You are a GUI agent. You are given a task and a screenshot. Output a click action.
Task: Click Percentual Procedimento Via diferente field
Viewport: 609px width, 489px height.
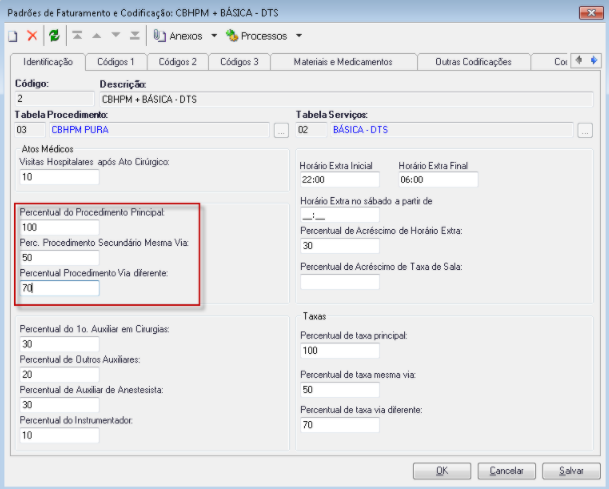tap(59, 288)
